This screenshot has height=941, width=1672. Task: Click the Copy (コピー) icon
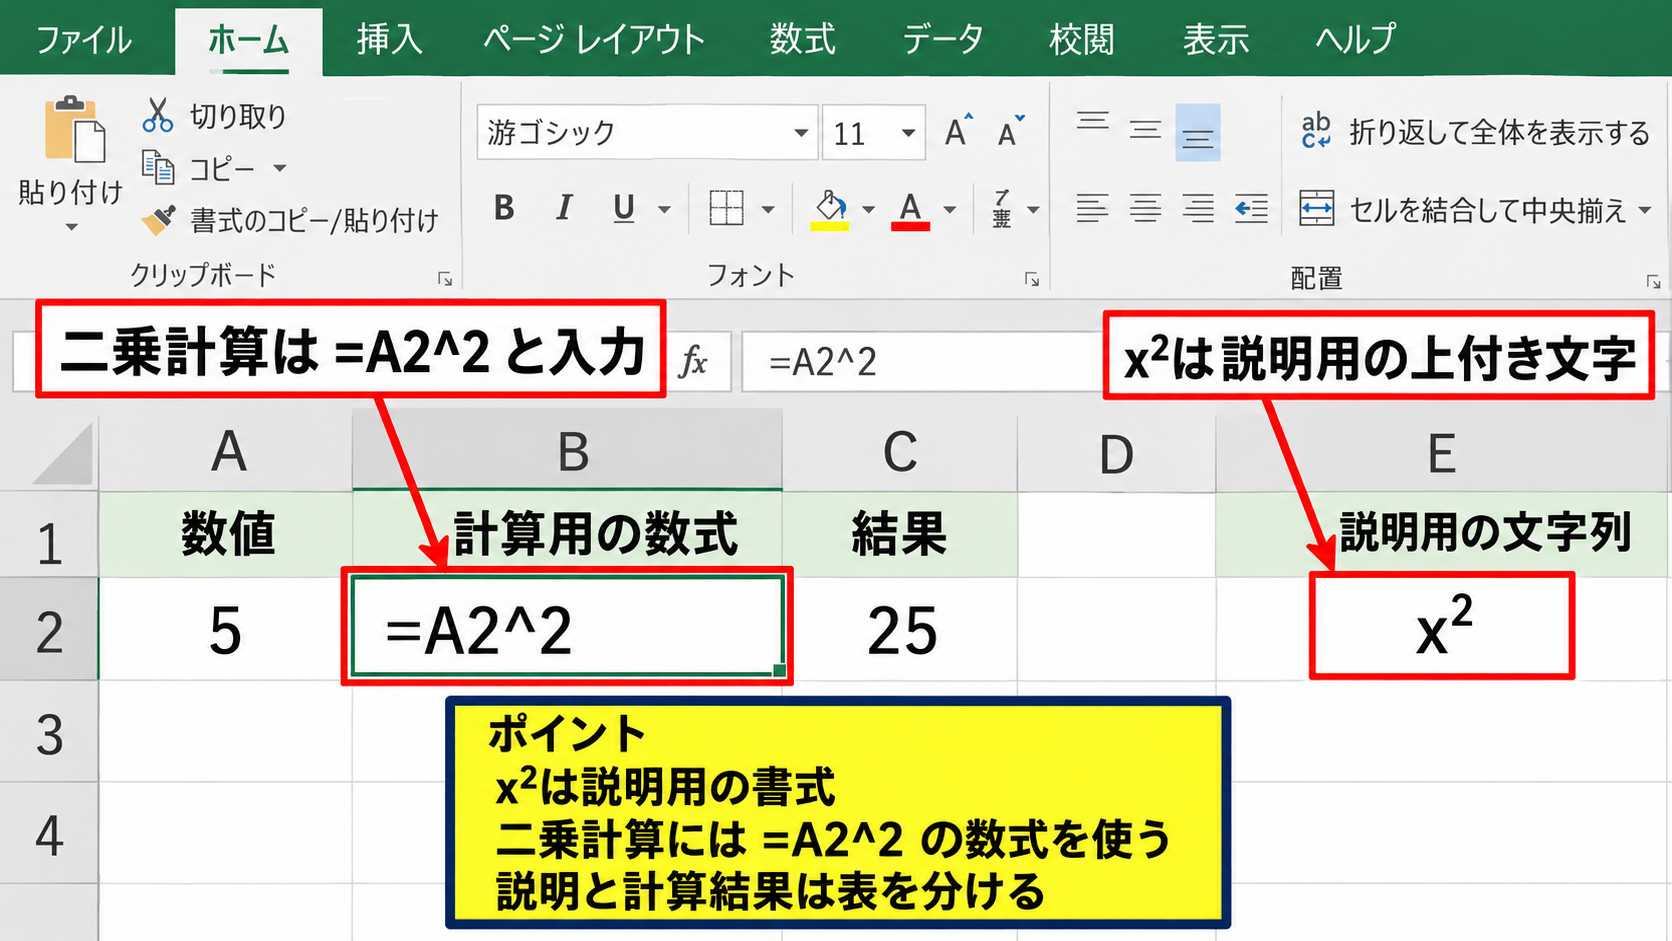pyautogui.click(x=158, y=167)
